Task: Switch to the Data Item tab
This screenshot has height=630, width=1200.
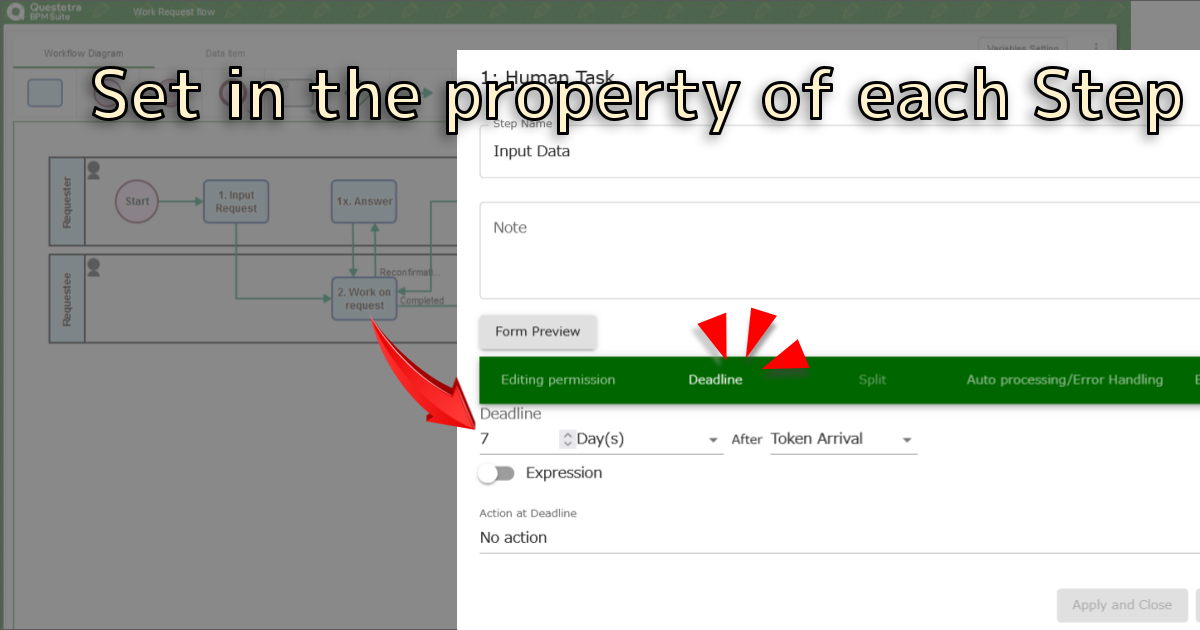Action: click(225, 53)
